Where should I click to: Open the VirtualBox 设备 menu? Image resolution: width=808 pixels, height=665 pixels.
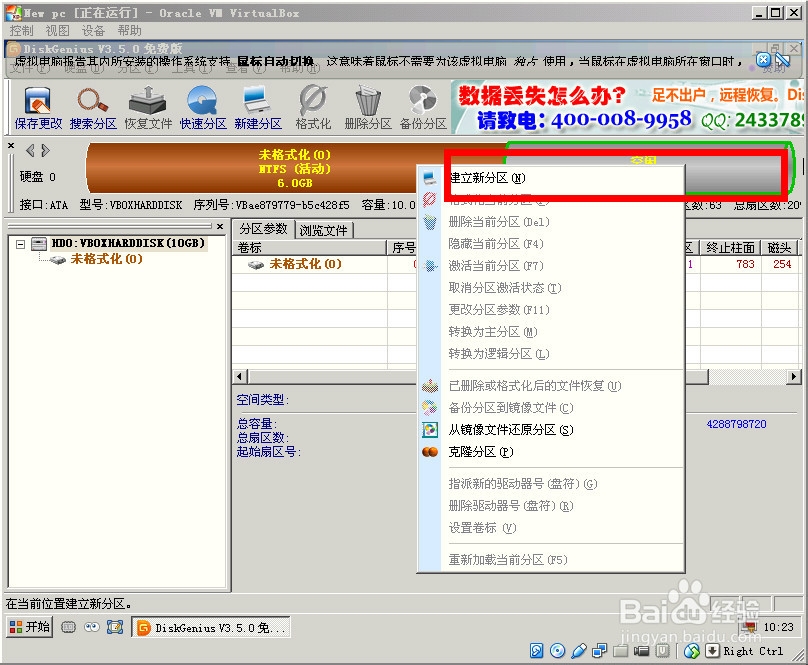93,31
